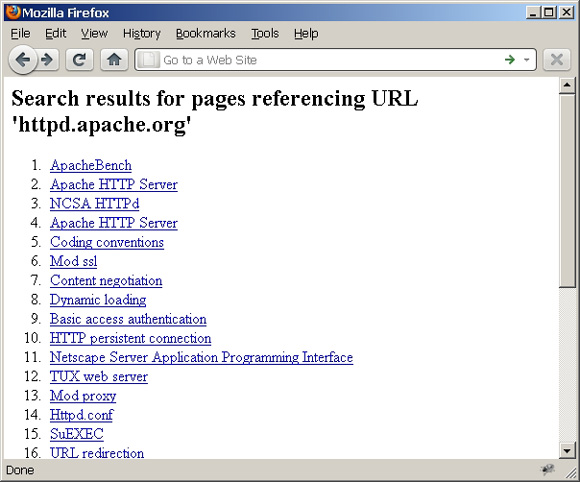Click the 'Search results for pages referencing URL' heading

tap(215, 111)
